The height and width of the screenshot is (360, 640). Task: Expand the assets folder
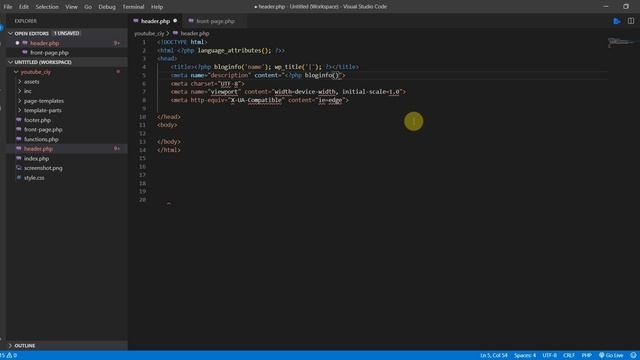(19, 82)
